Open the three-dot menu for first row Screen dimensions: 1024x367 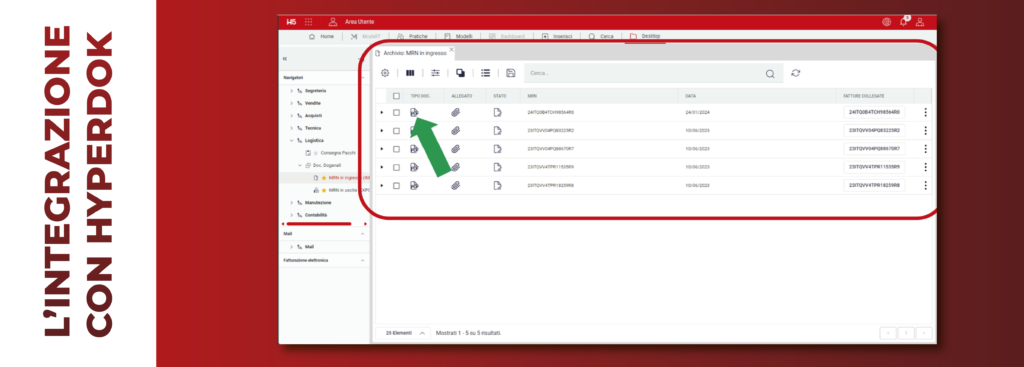point(925,112)
